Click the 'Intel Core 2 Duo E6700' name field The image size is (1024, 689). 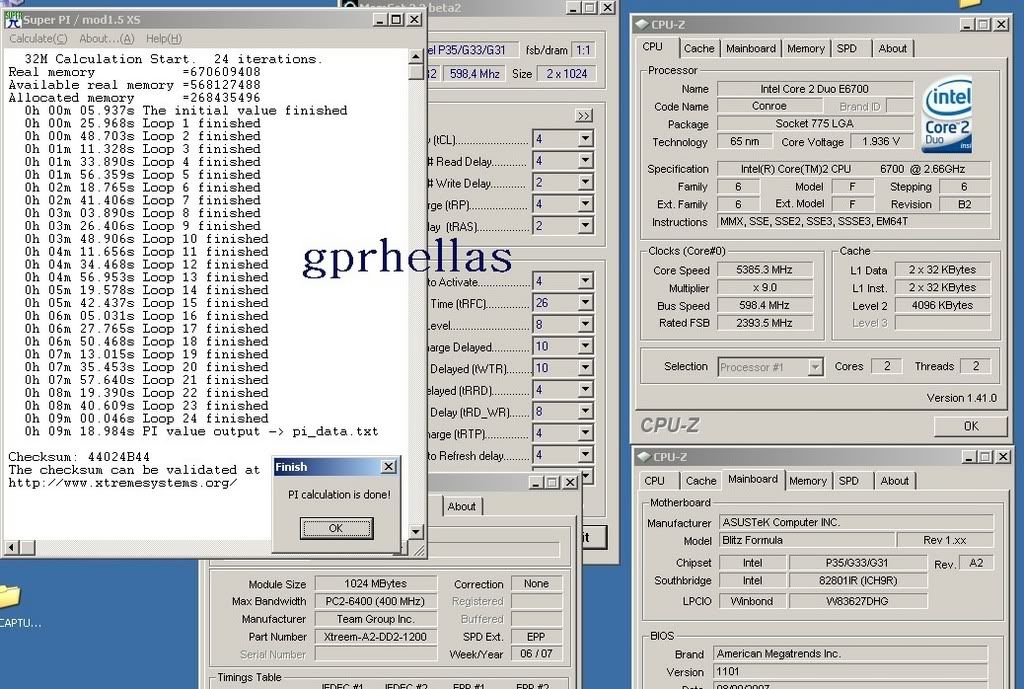tap(814, 89)
